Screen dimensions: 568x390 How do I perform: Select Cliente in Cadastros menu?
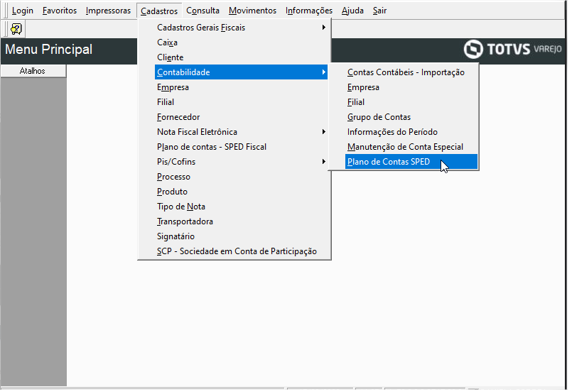click(241, 57)
